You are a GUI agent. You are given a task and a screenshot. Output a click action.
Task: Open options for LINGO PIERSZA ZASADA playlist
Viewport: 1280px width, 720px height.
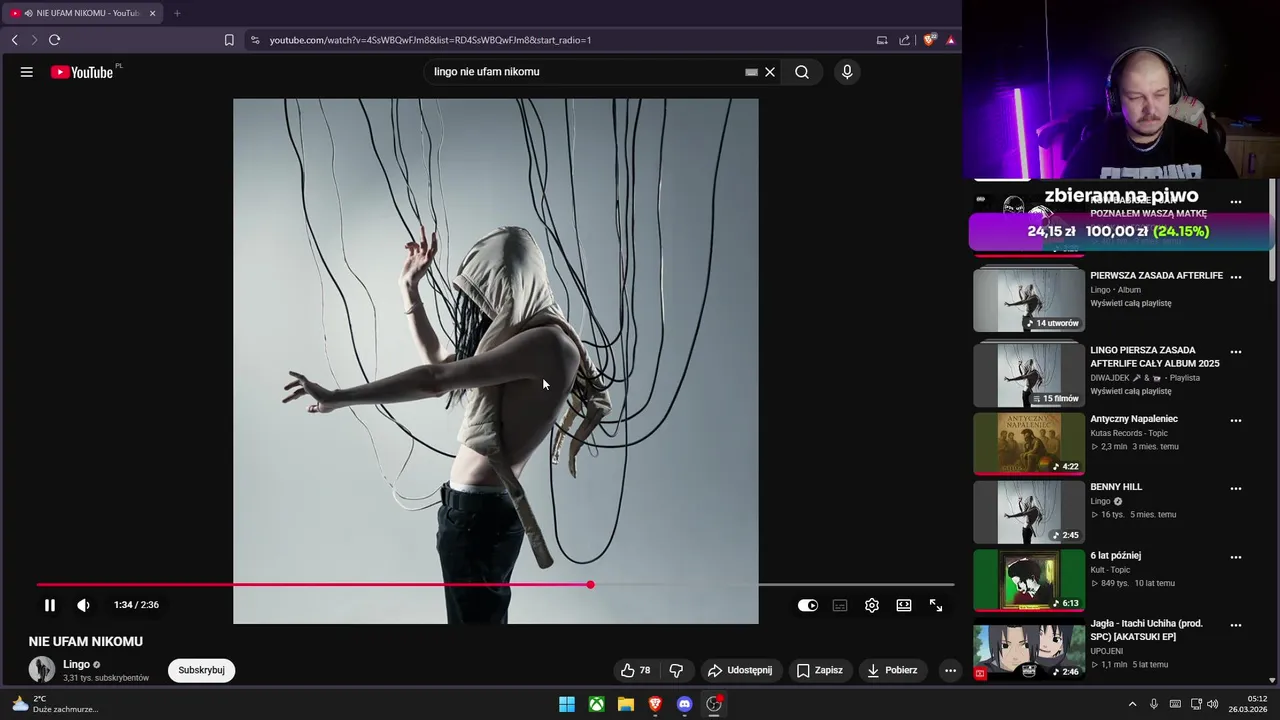point(1236,352)
